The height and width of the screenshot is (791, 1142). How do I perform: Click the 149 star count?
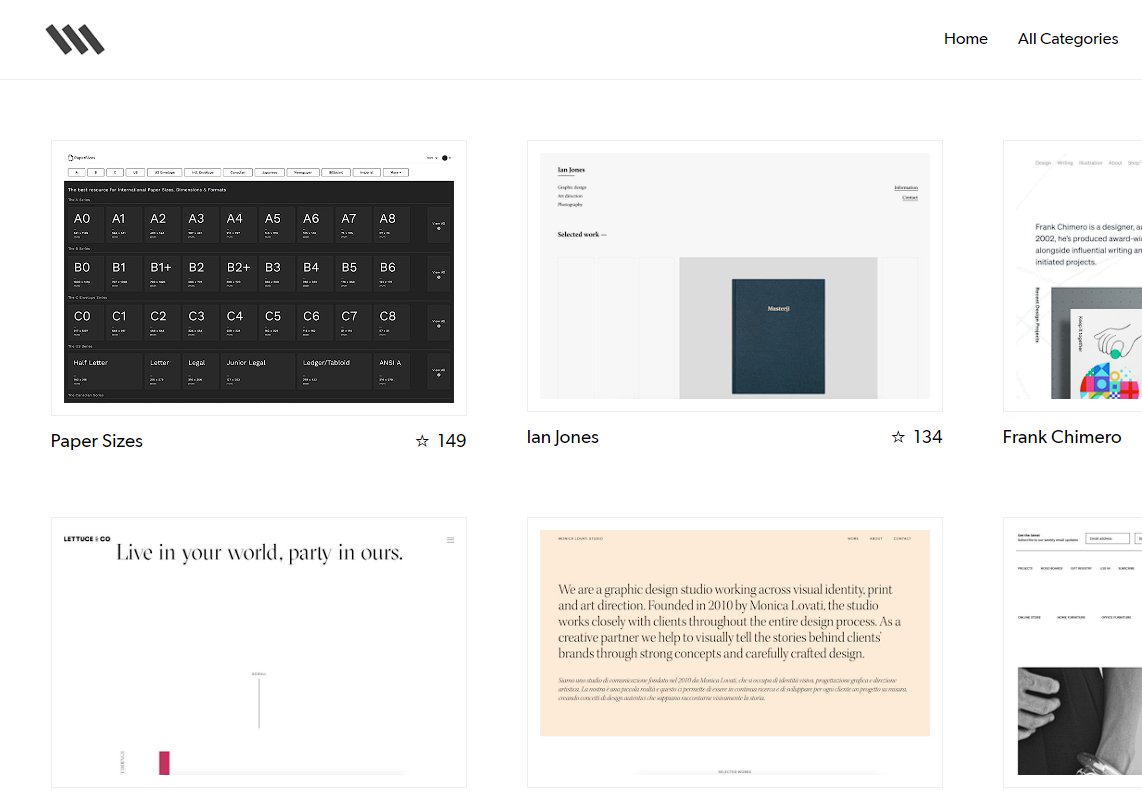click(452, 441)
